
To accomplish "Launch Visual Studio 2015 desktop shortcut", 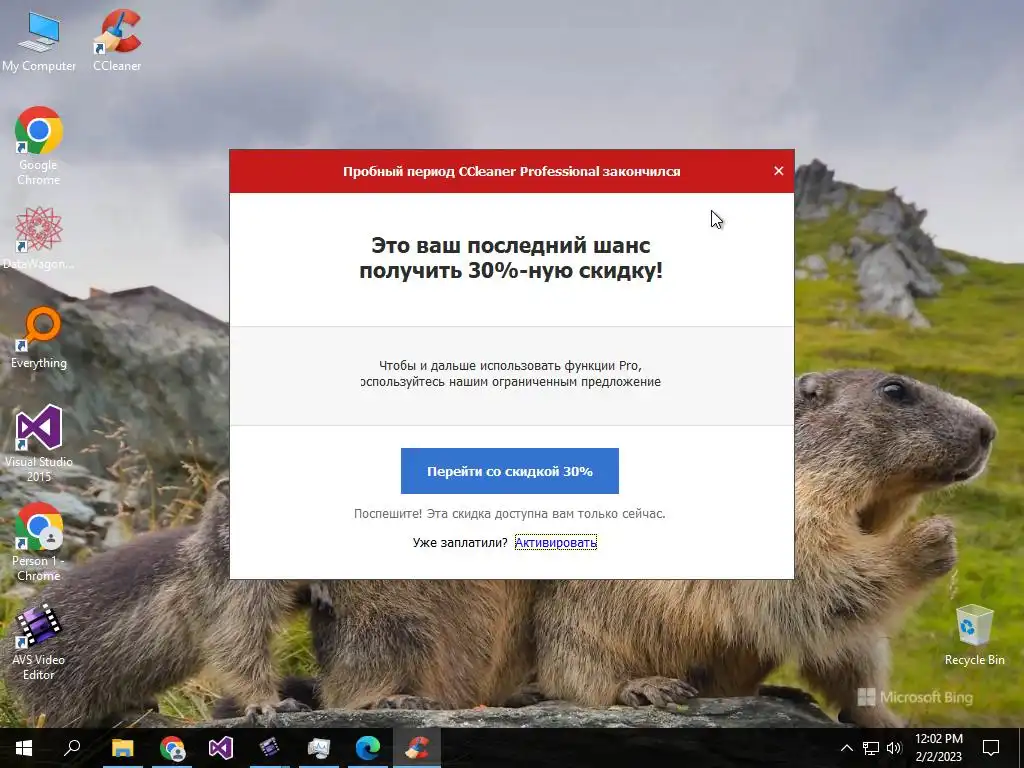I will [39, 443].
